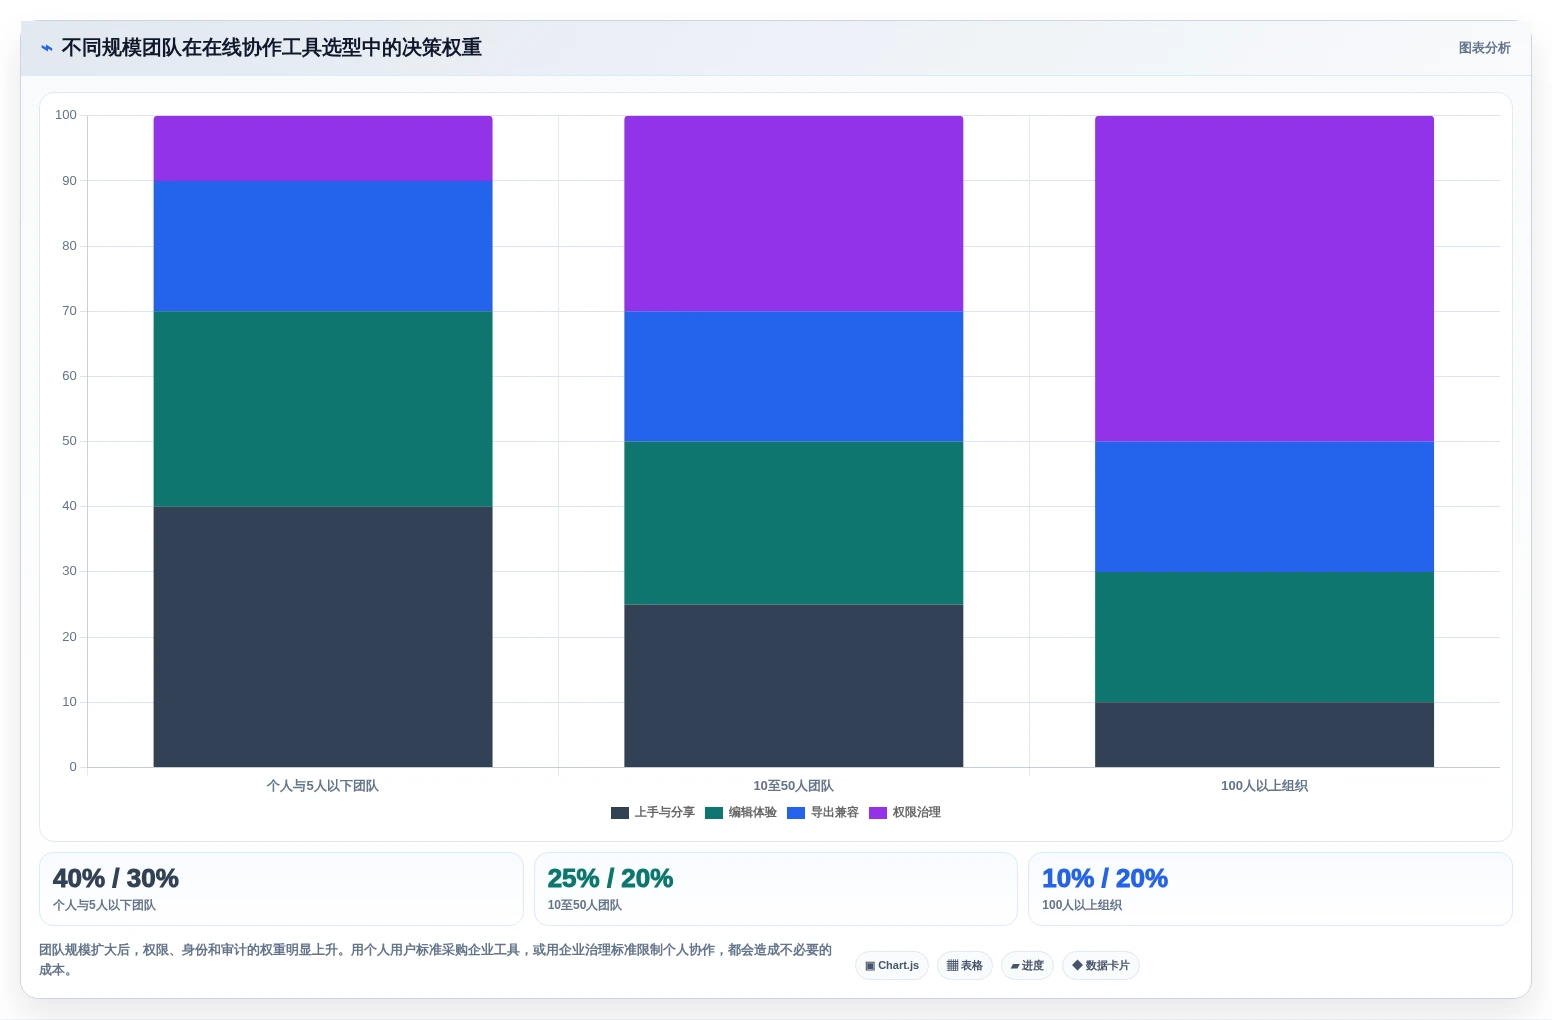Select the 表格 tag chip
The image size is (1552, 1020).
click(965, 965)
